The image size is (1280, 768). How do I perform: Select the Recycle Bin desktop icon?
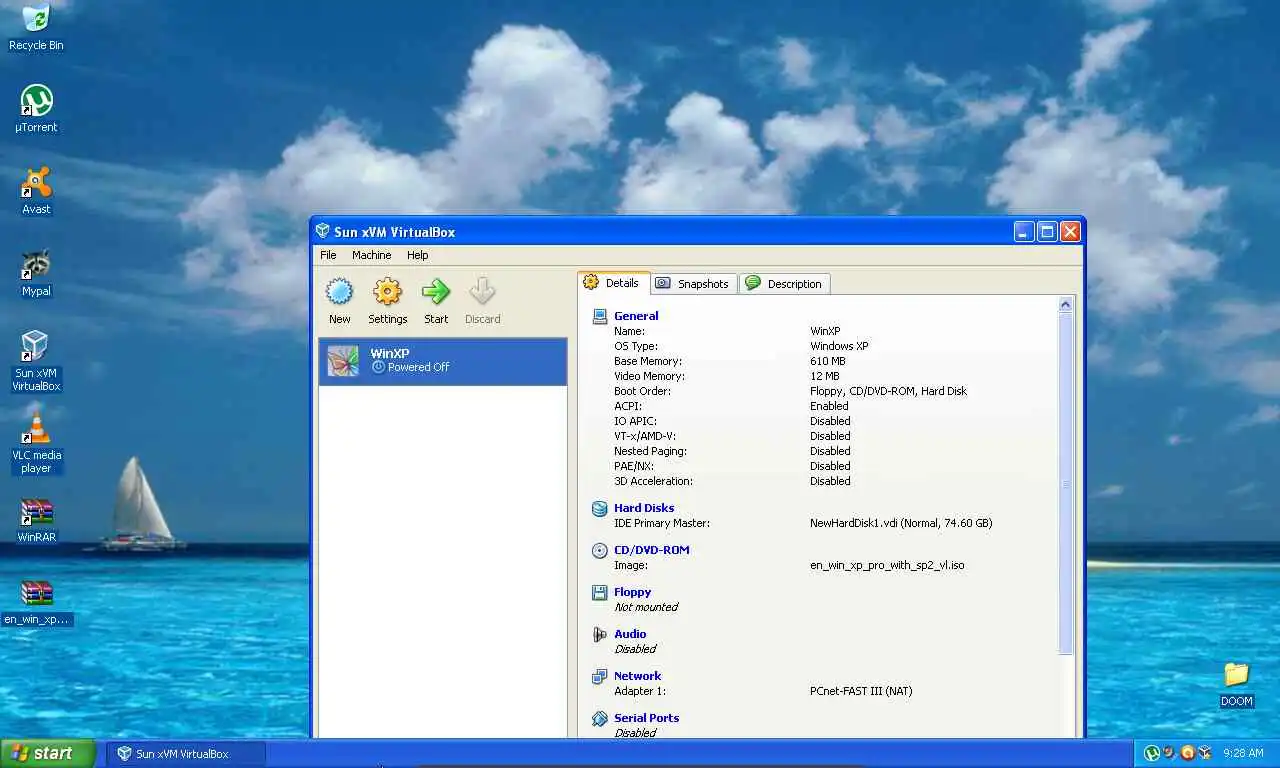click(x=36, y=27)
